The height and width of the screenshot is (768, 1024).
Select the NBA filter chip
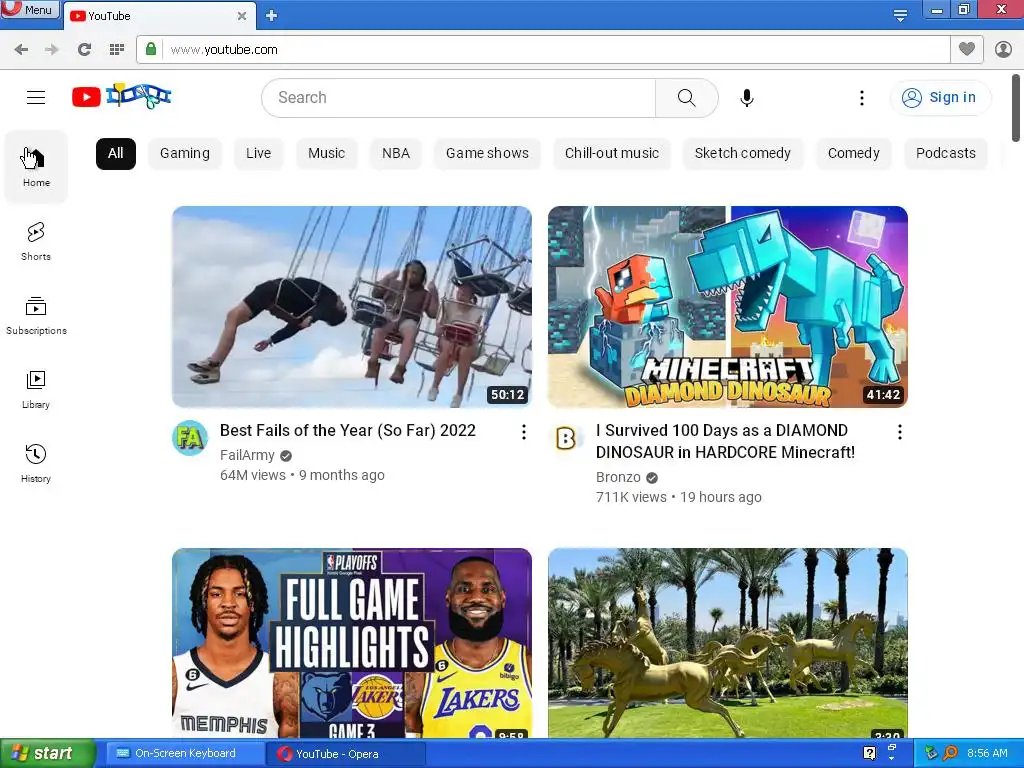coord(396,153)
